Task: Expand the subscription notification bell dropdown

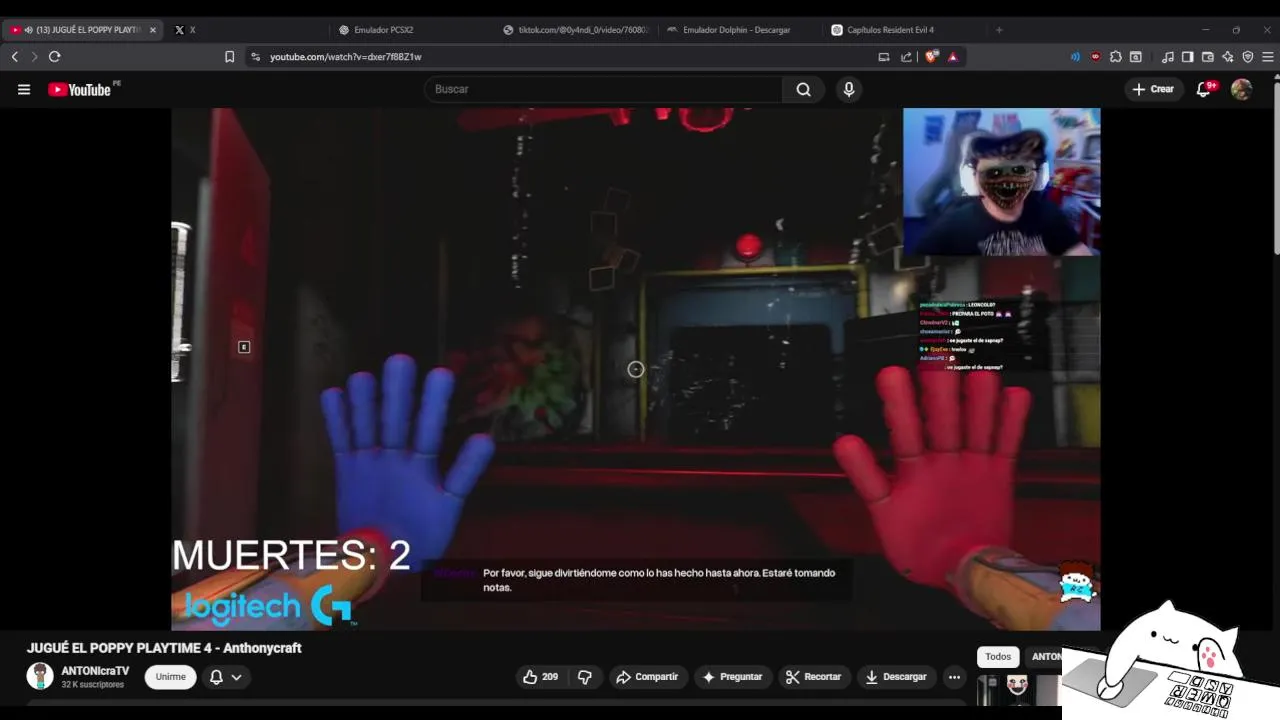Action: tap(226, 677)
